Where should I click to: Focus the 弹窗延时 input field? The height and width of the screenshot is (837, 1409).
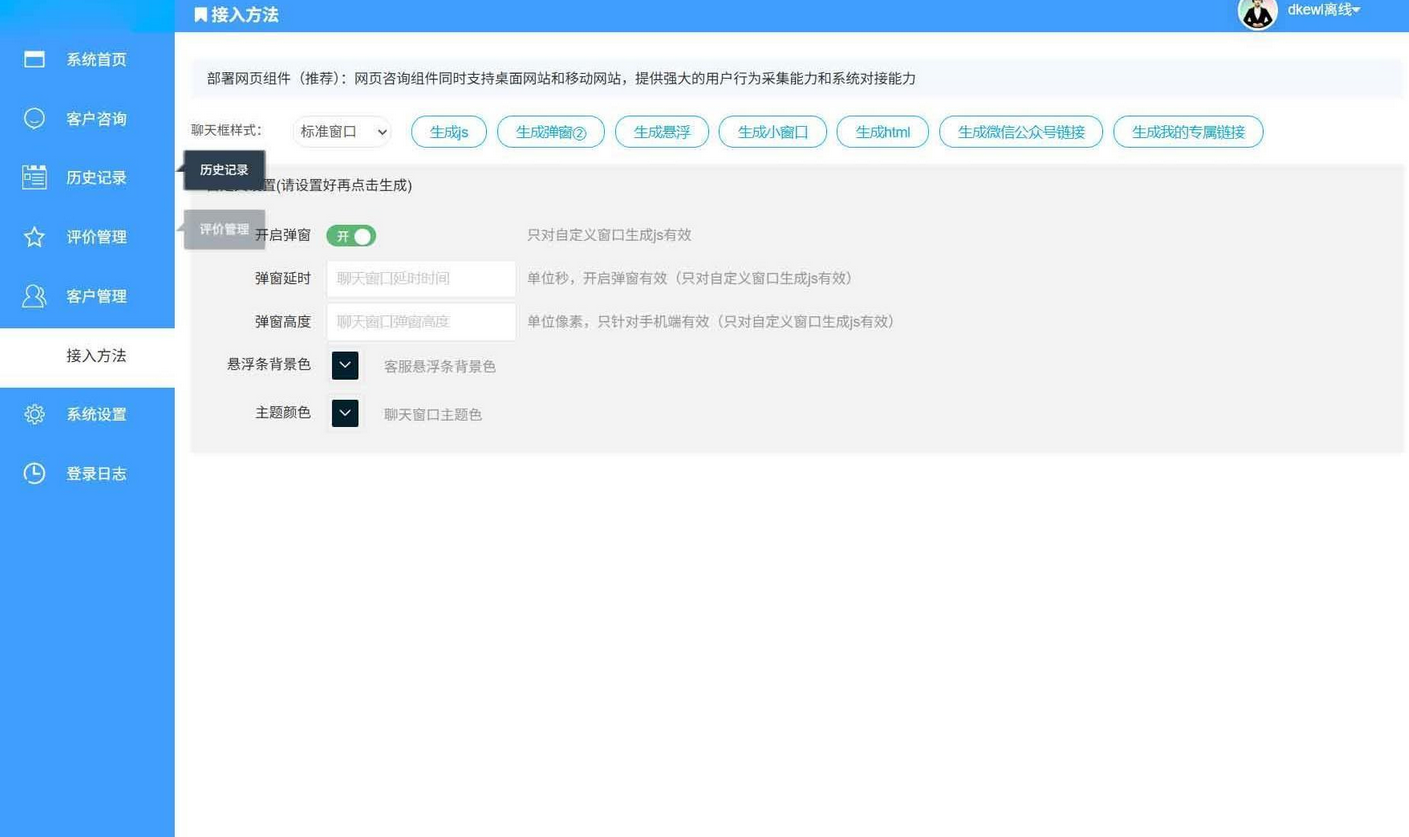point(421,278)
